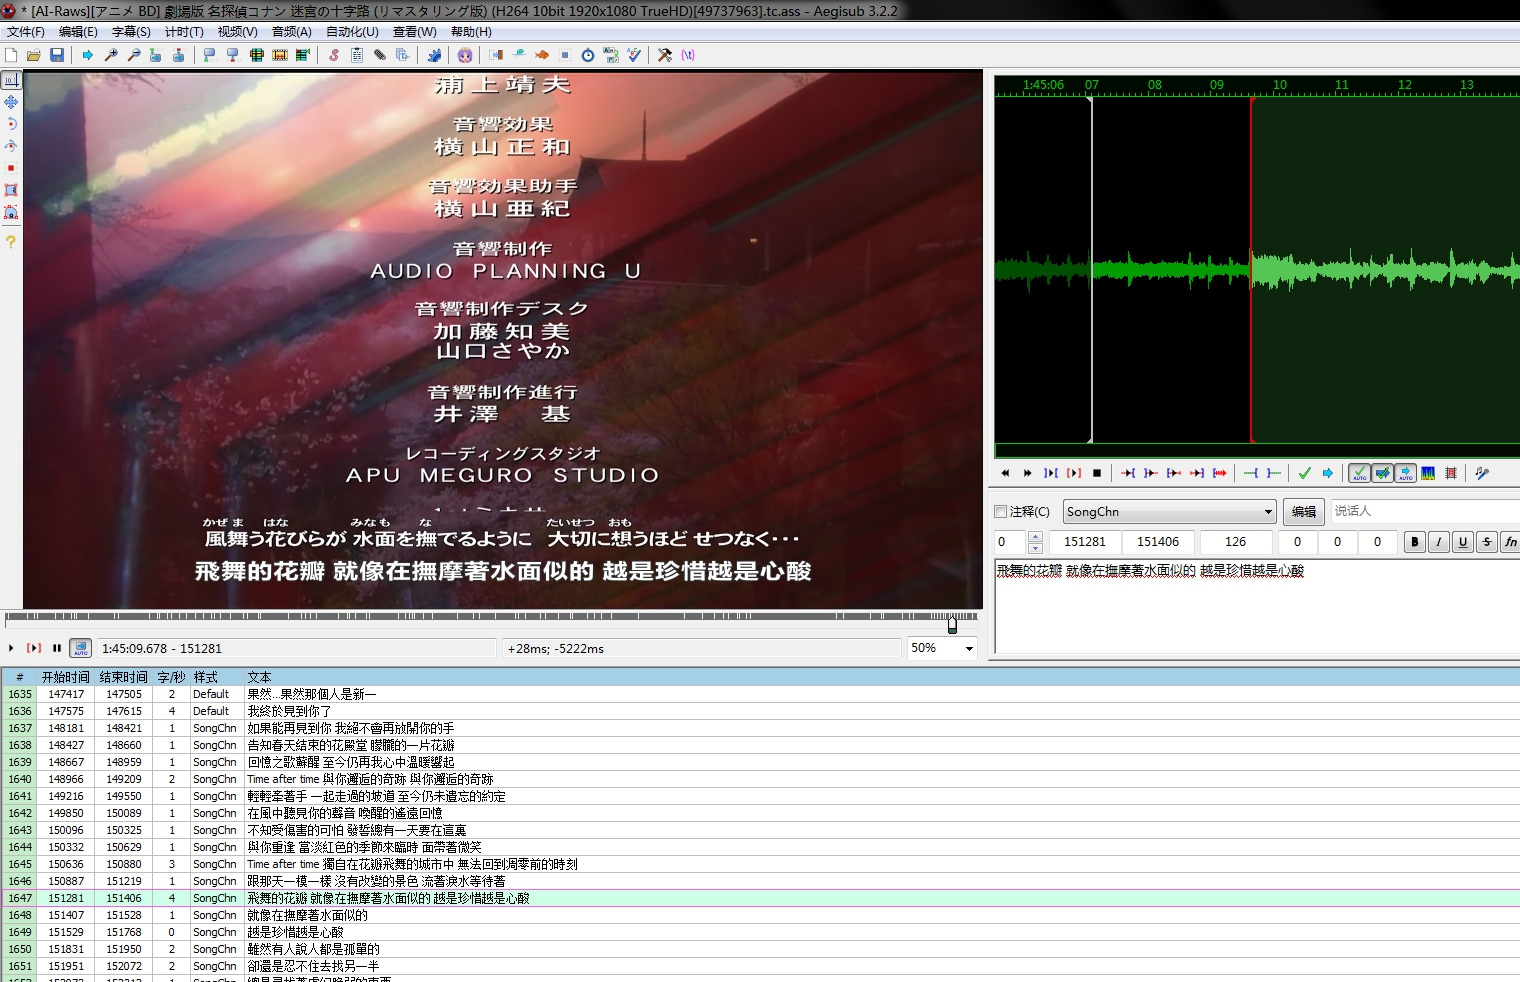
Task: Go to previous line in audio controls
Action: [1005, 473]
